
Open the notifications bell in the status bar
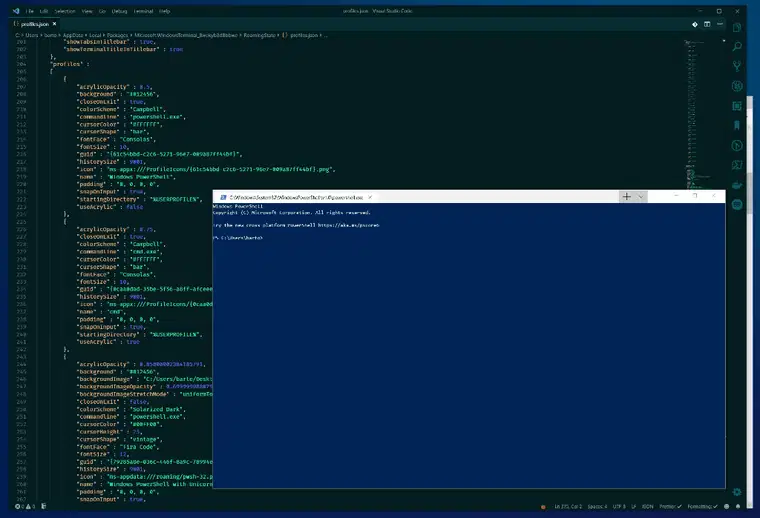(x=738, y=506)
